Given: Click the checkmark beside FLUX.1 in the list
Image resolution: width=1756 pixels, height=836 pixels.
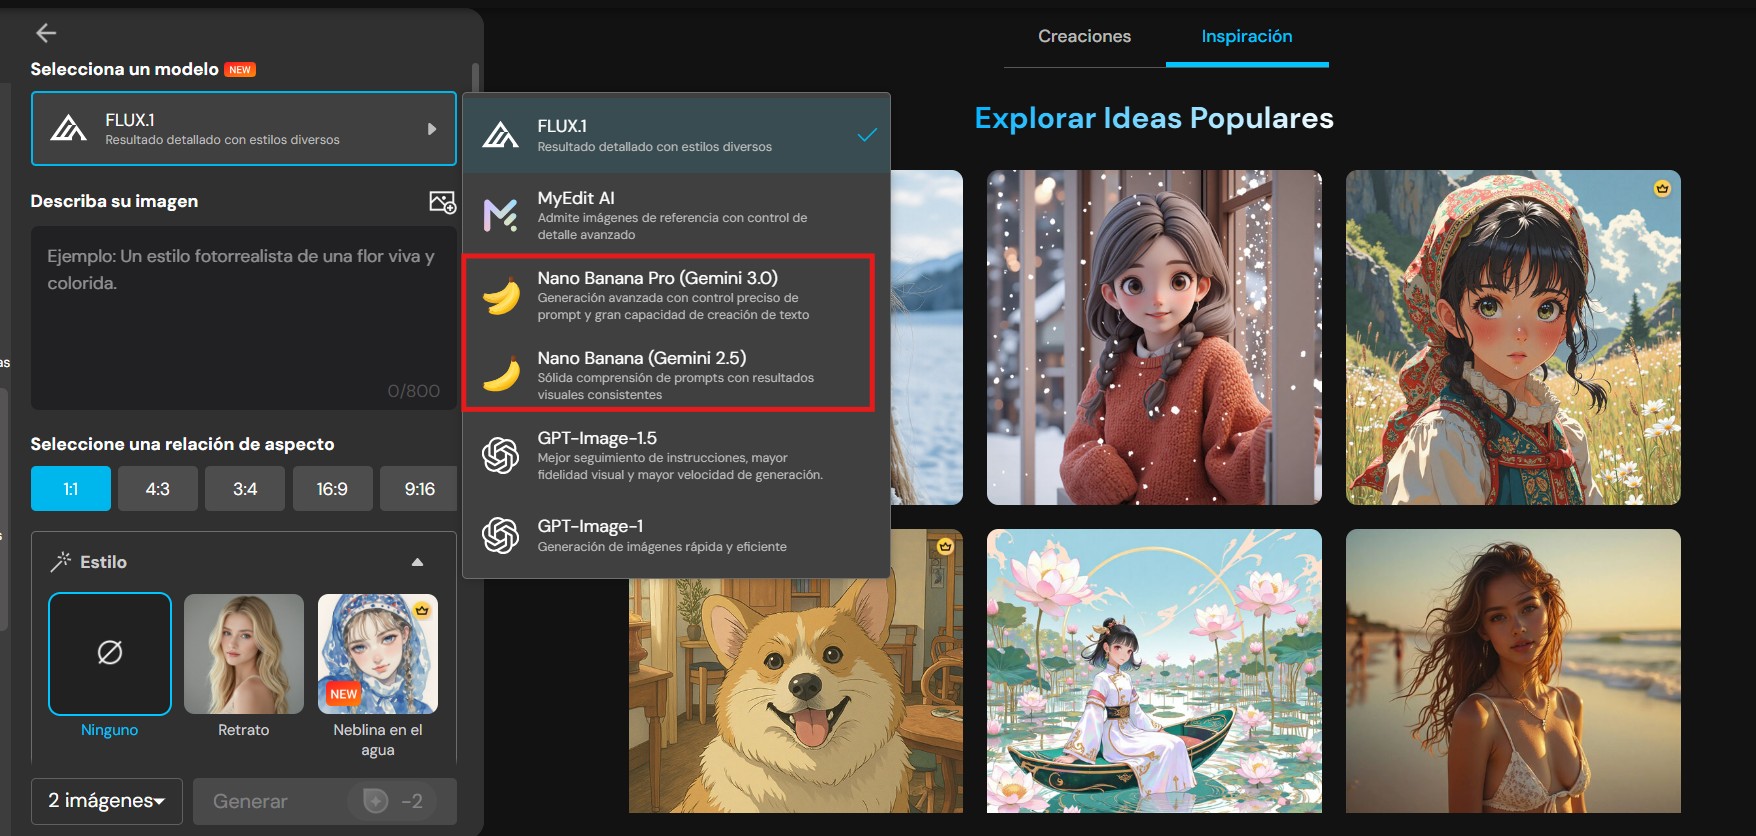Looking at the screenshot, I should click(867, 135).
